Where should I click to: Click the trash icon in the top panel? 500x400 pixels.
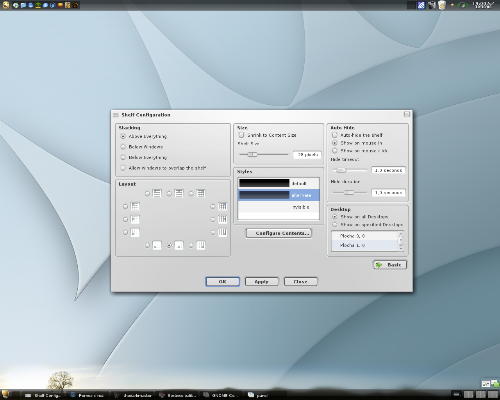pyautogui.click(x=442, y=5)
